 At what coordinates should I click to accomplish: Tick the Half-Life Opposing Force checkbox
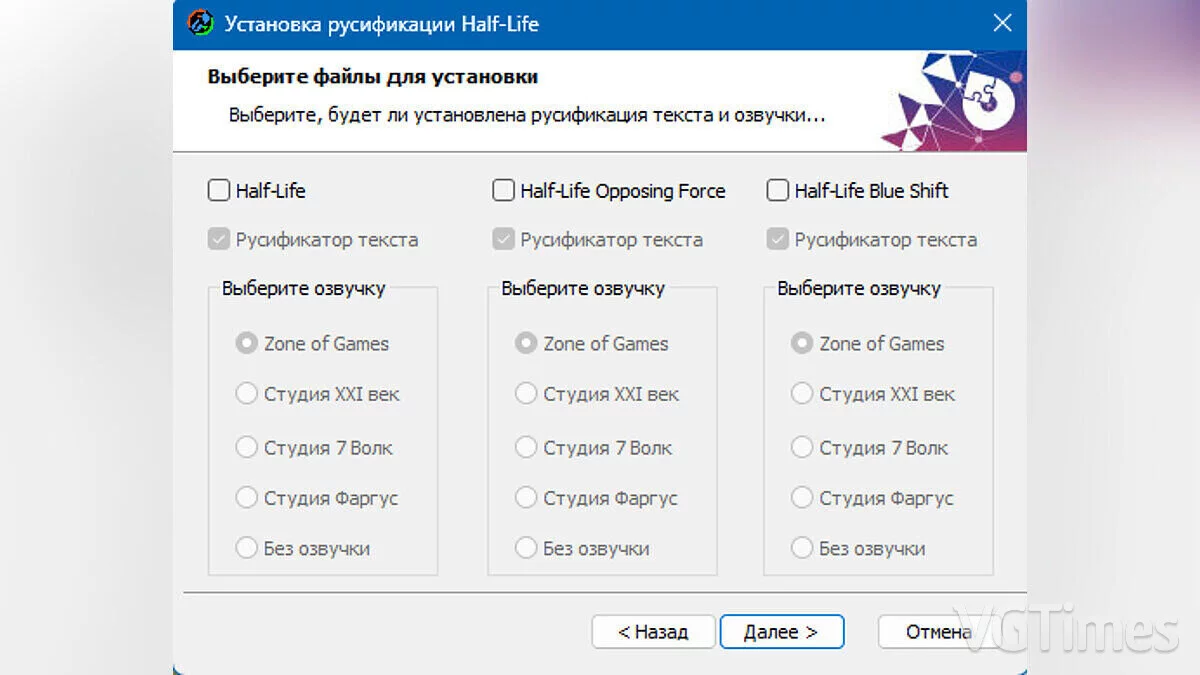[x=504, y=190]
